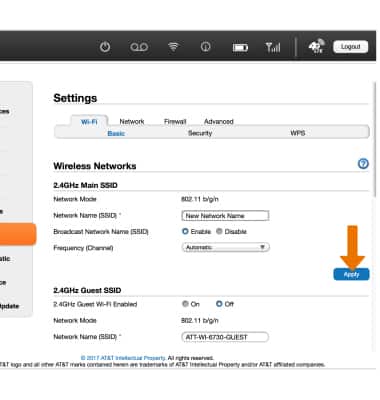Click the Main SSID Network Name field

[225, 216]
